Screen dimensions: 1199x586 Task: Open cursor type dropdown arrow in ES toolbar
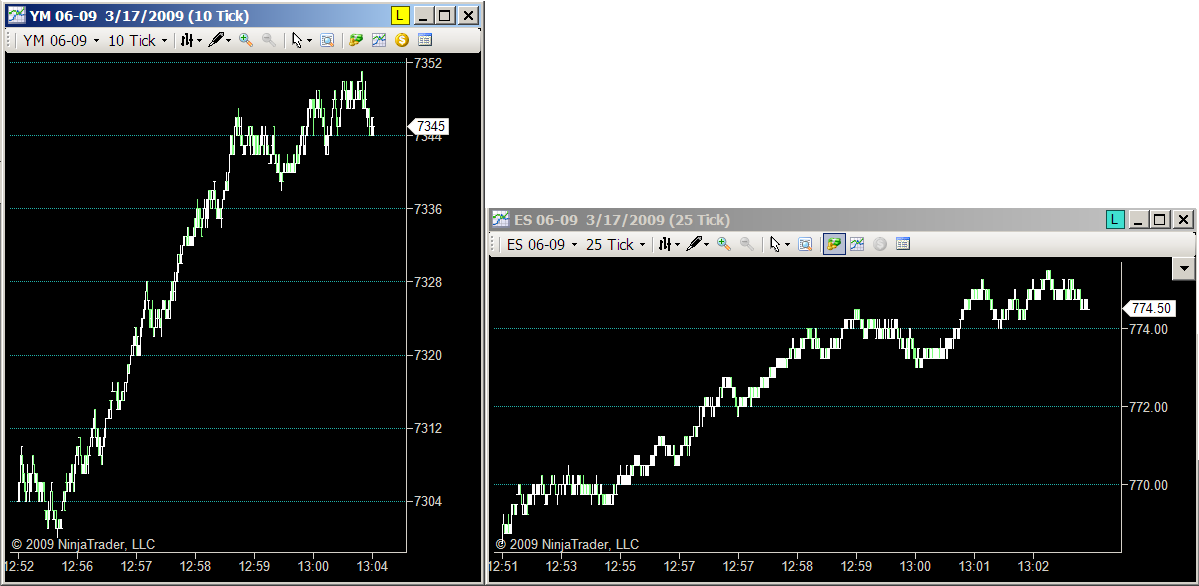[787, 245]
